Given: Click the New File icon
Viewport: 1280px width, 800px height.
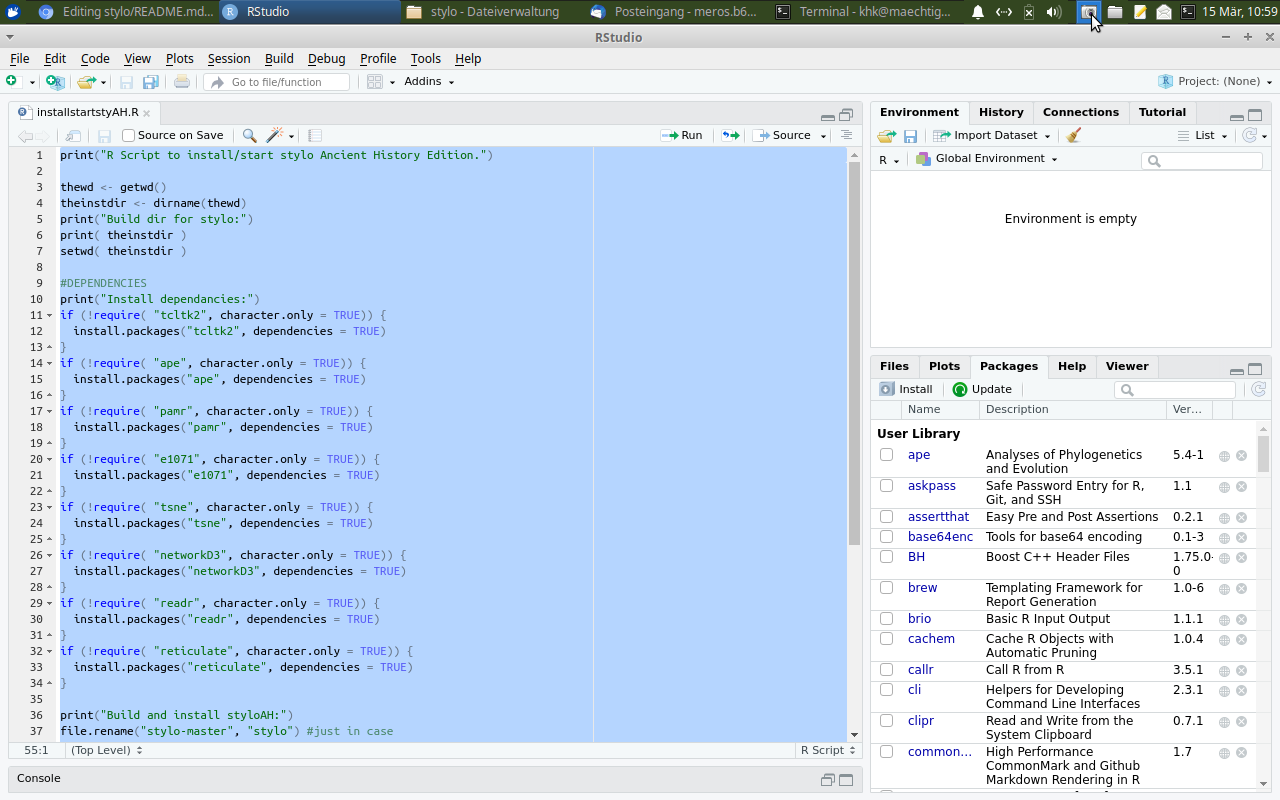Looking at the screenshot, I should pyautogui.click(x=12, y=82).
